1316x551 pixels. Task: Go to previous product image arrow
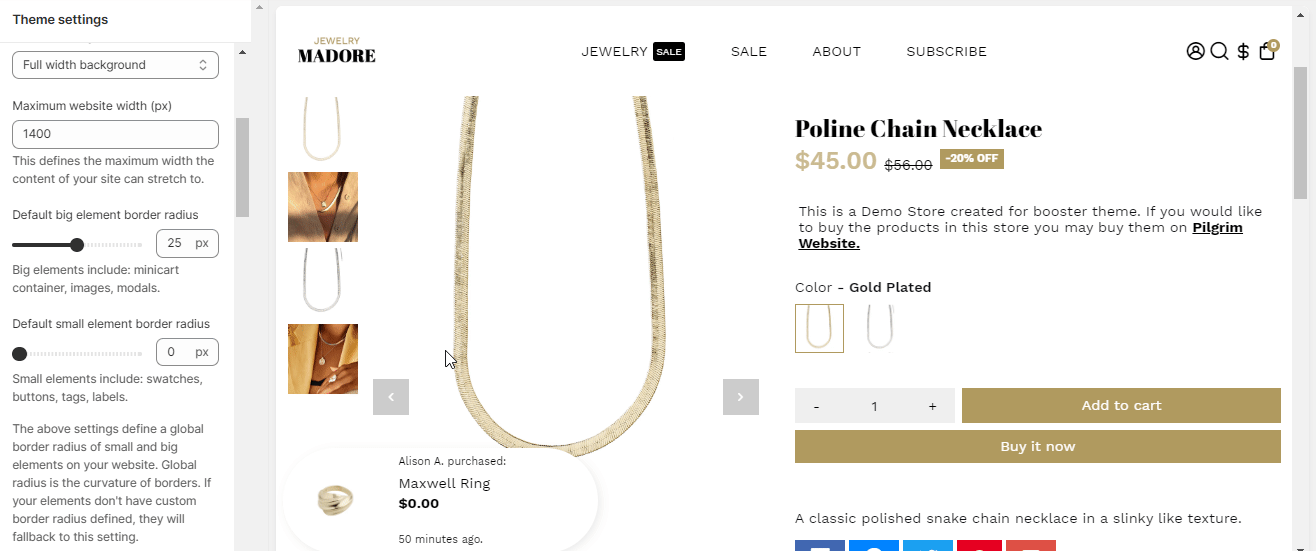click(391, 397)
